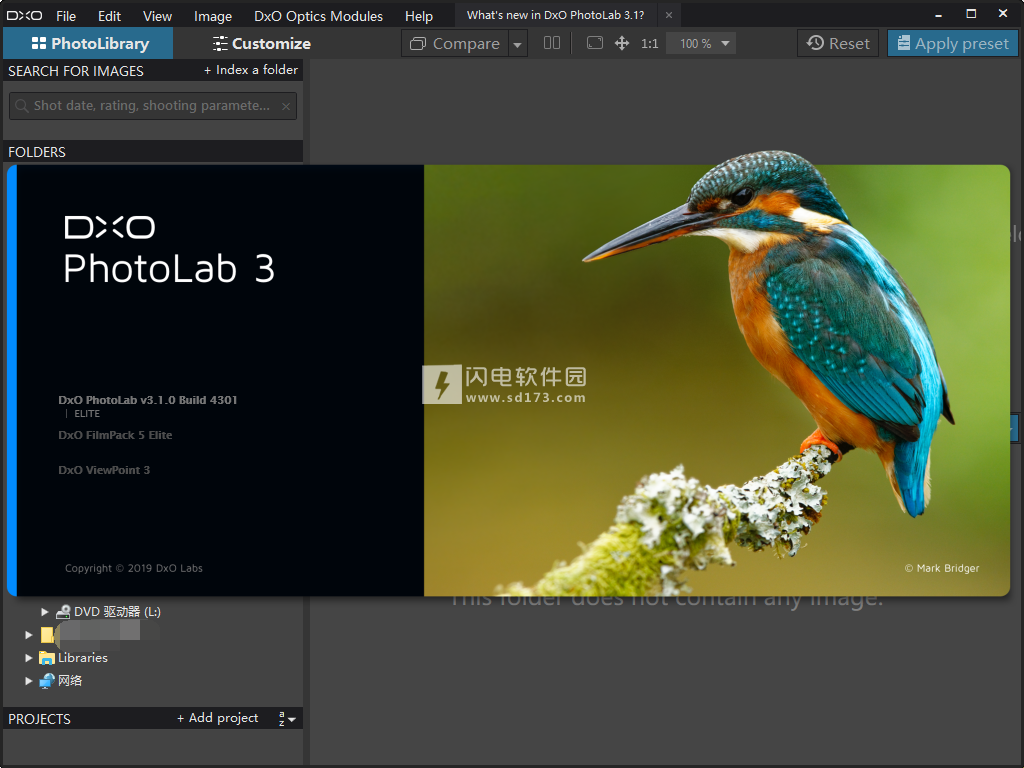Screen dimensions: 1024x768
Task: Click the image search input field
Action: coord(153,106)
